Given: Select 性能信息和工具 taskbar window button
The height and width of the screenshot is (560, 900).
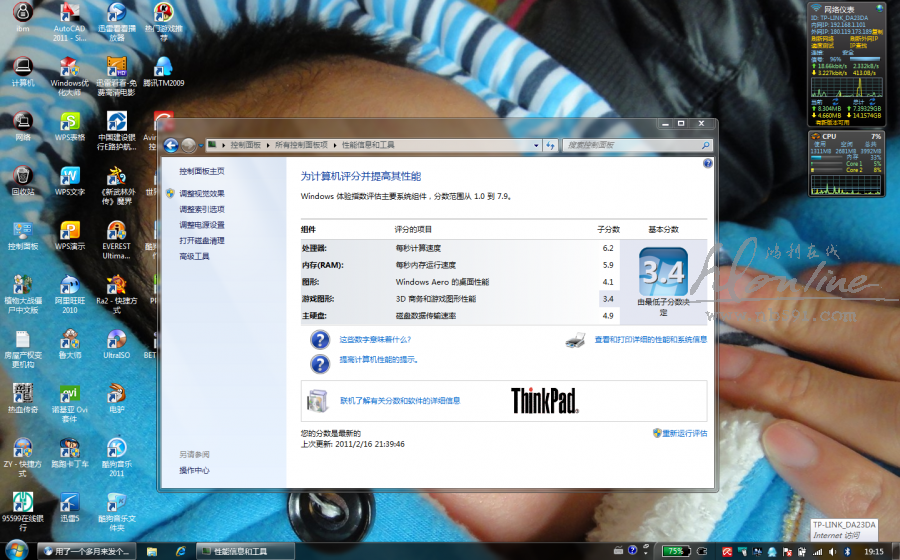Looking at the screenshot, I should pyautogui.click(x=243, y=551).
